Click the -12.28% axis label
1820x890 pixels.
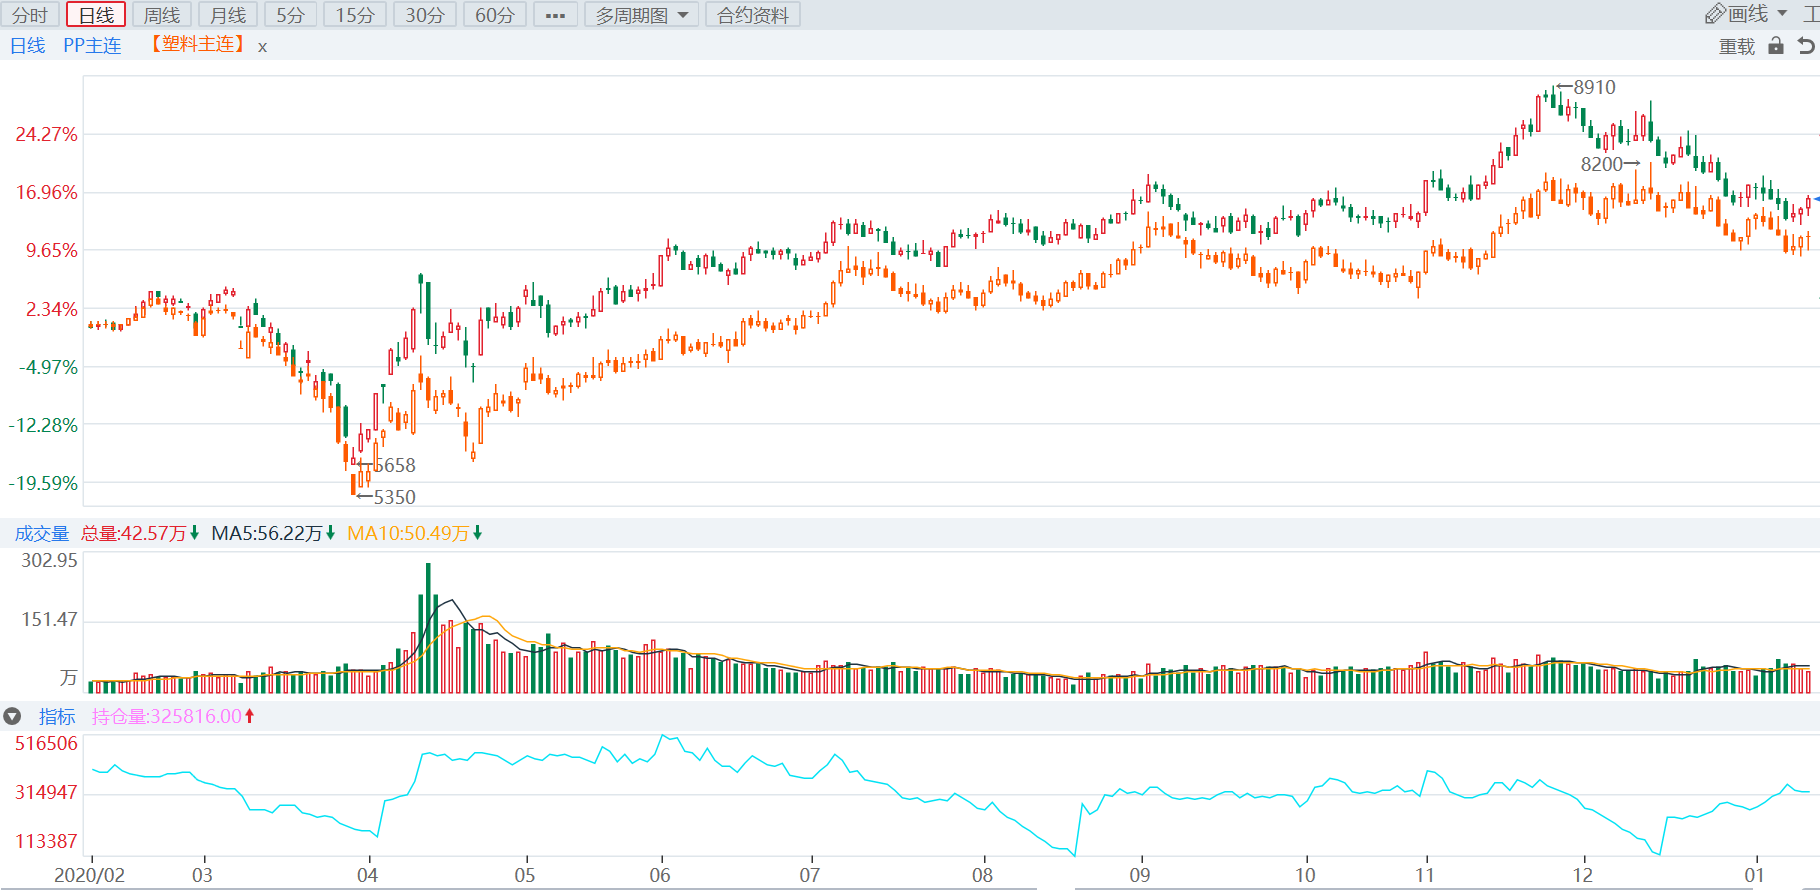point(43,425)
